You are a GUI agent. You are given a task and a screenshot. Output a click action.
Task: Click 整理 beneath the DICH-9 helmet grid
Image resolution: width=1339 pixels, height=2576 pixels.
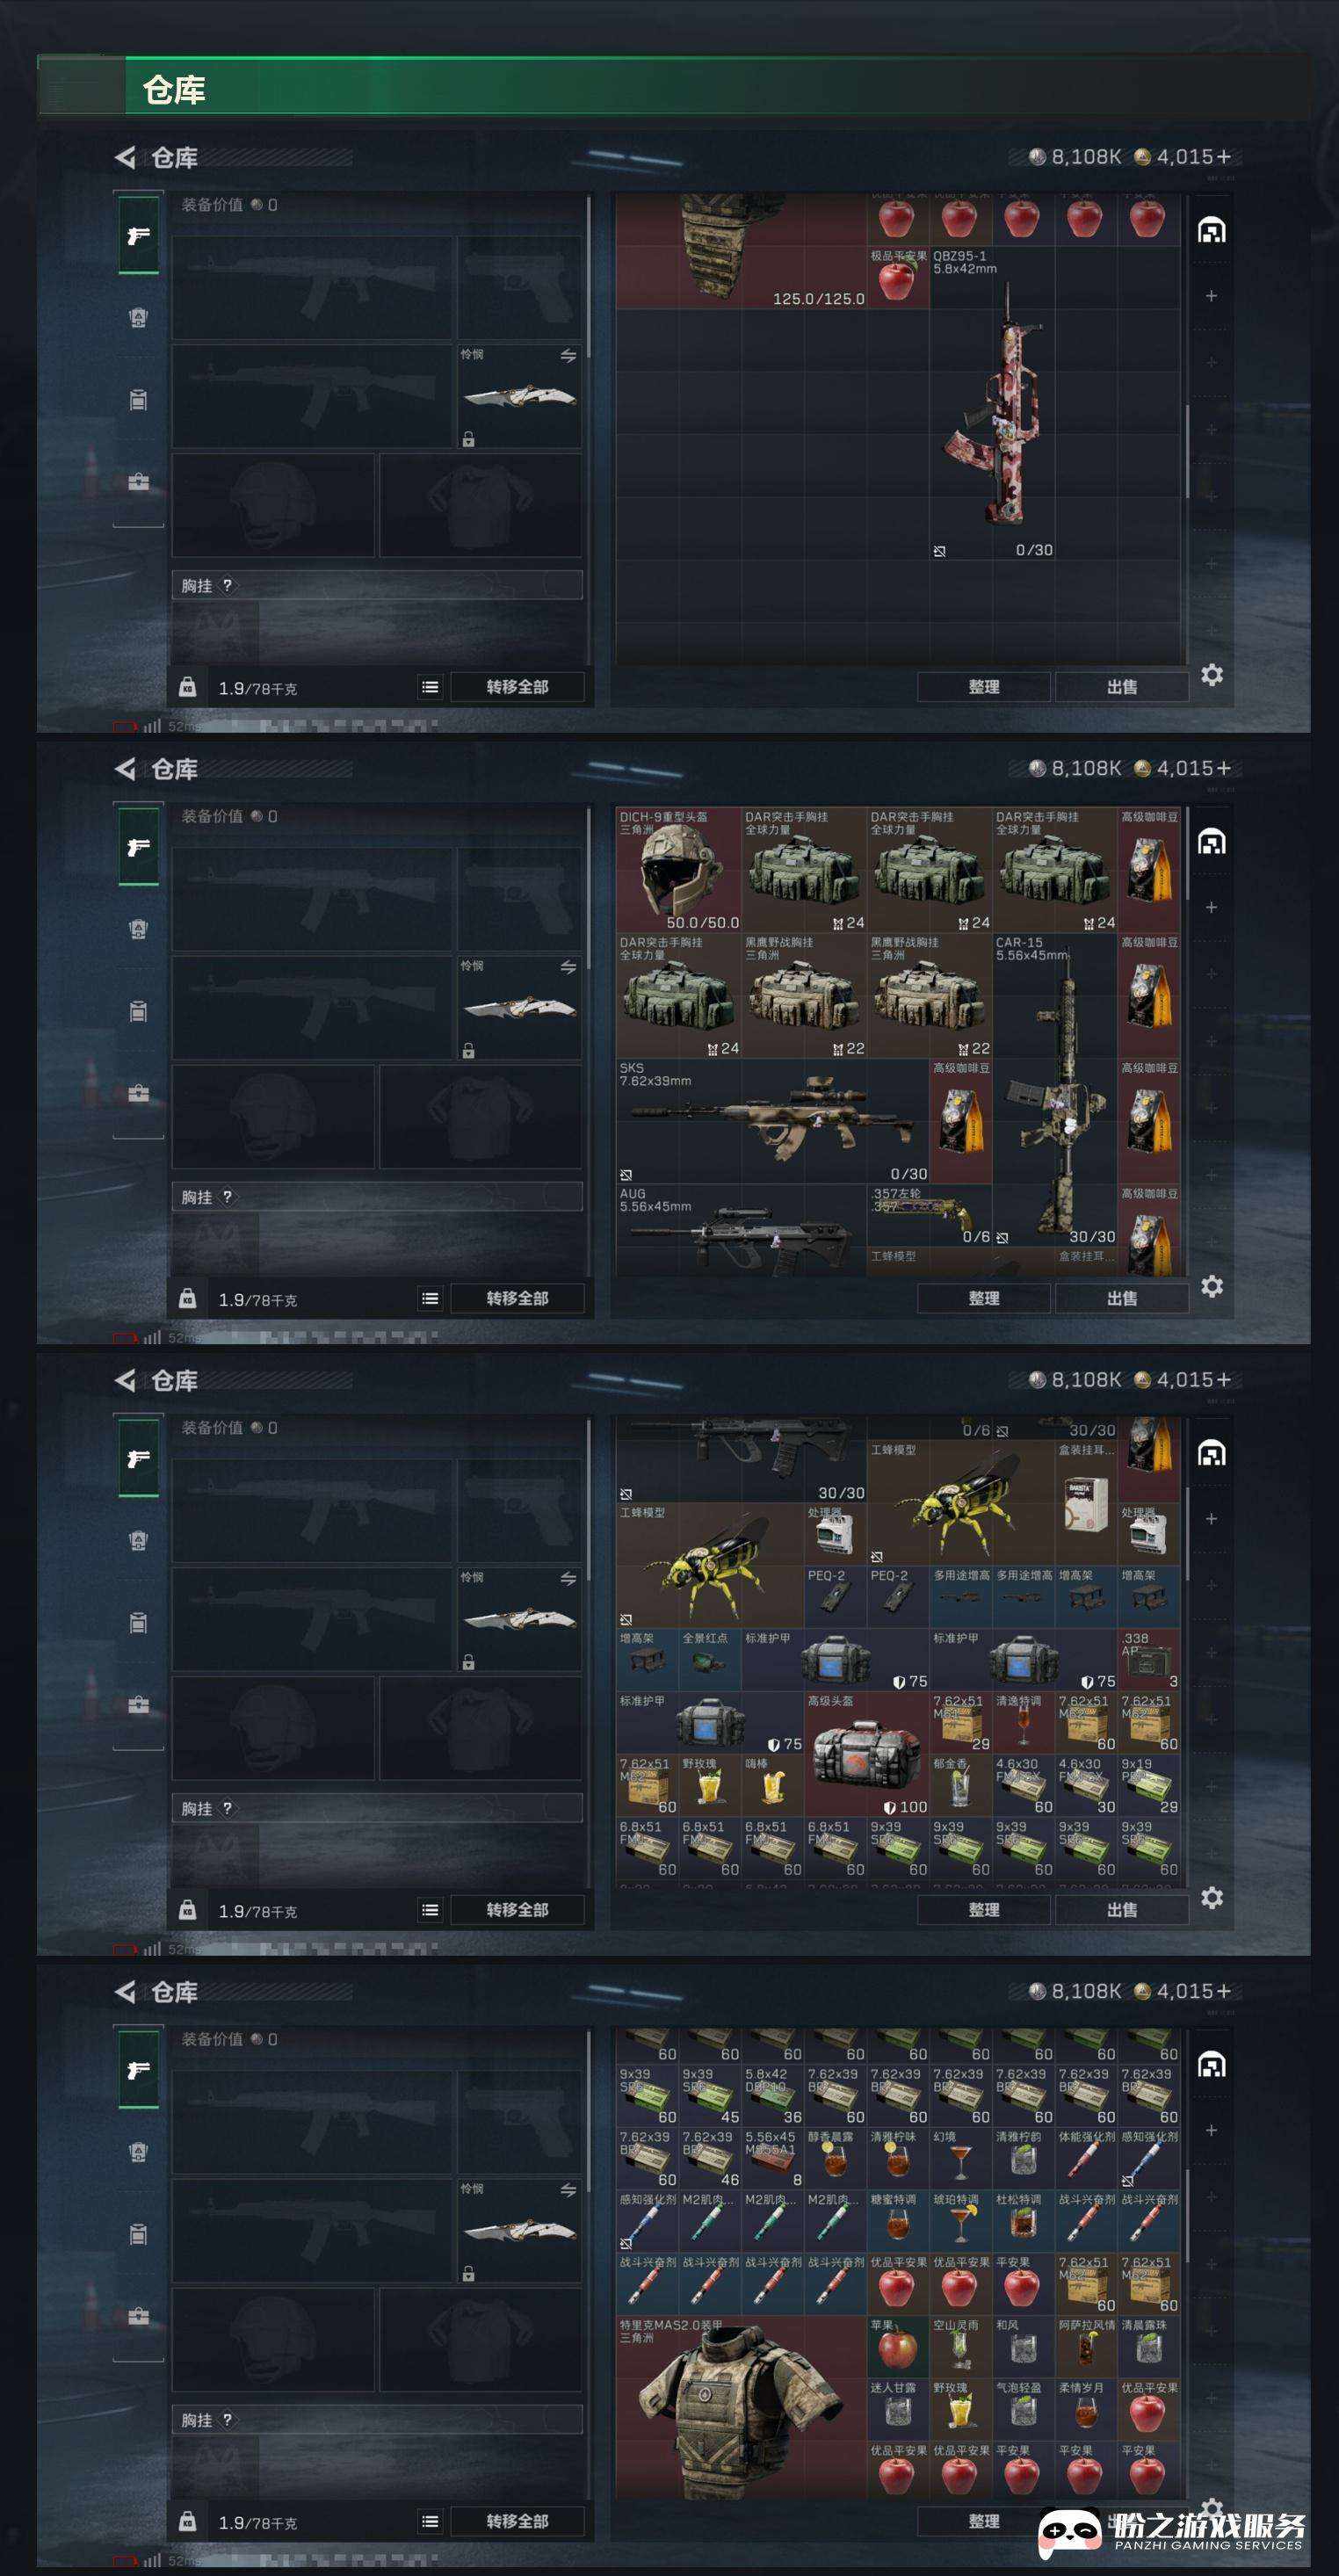[x=984, y=1298]
